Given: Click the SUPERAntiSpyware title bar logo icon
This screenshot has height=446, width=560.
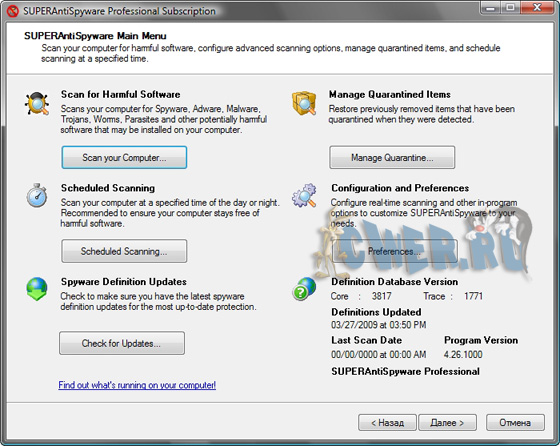Looking at the screenshot, I should click(12, 11).
